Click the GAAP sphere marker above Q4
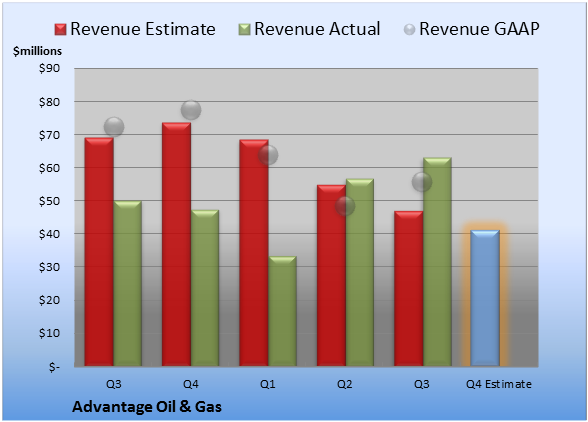This screenshot has width=588, height=422. click(x=191, y=110)
